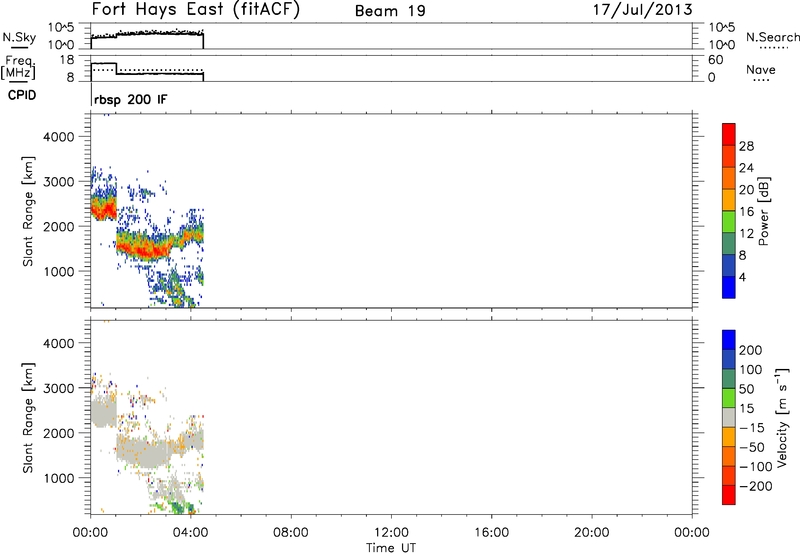
Task: Click the '3000' tick on the velocity panel
Action: 59,388
